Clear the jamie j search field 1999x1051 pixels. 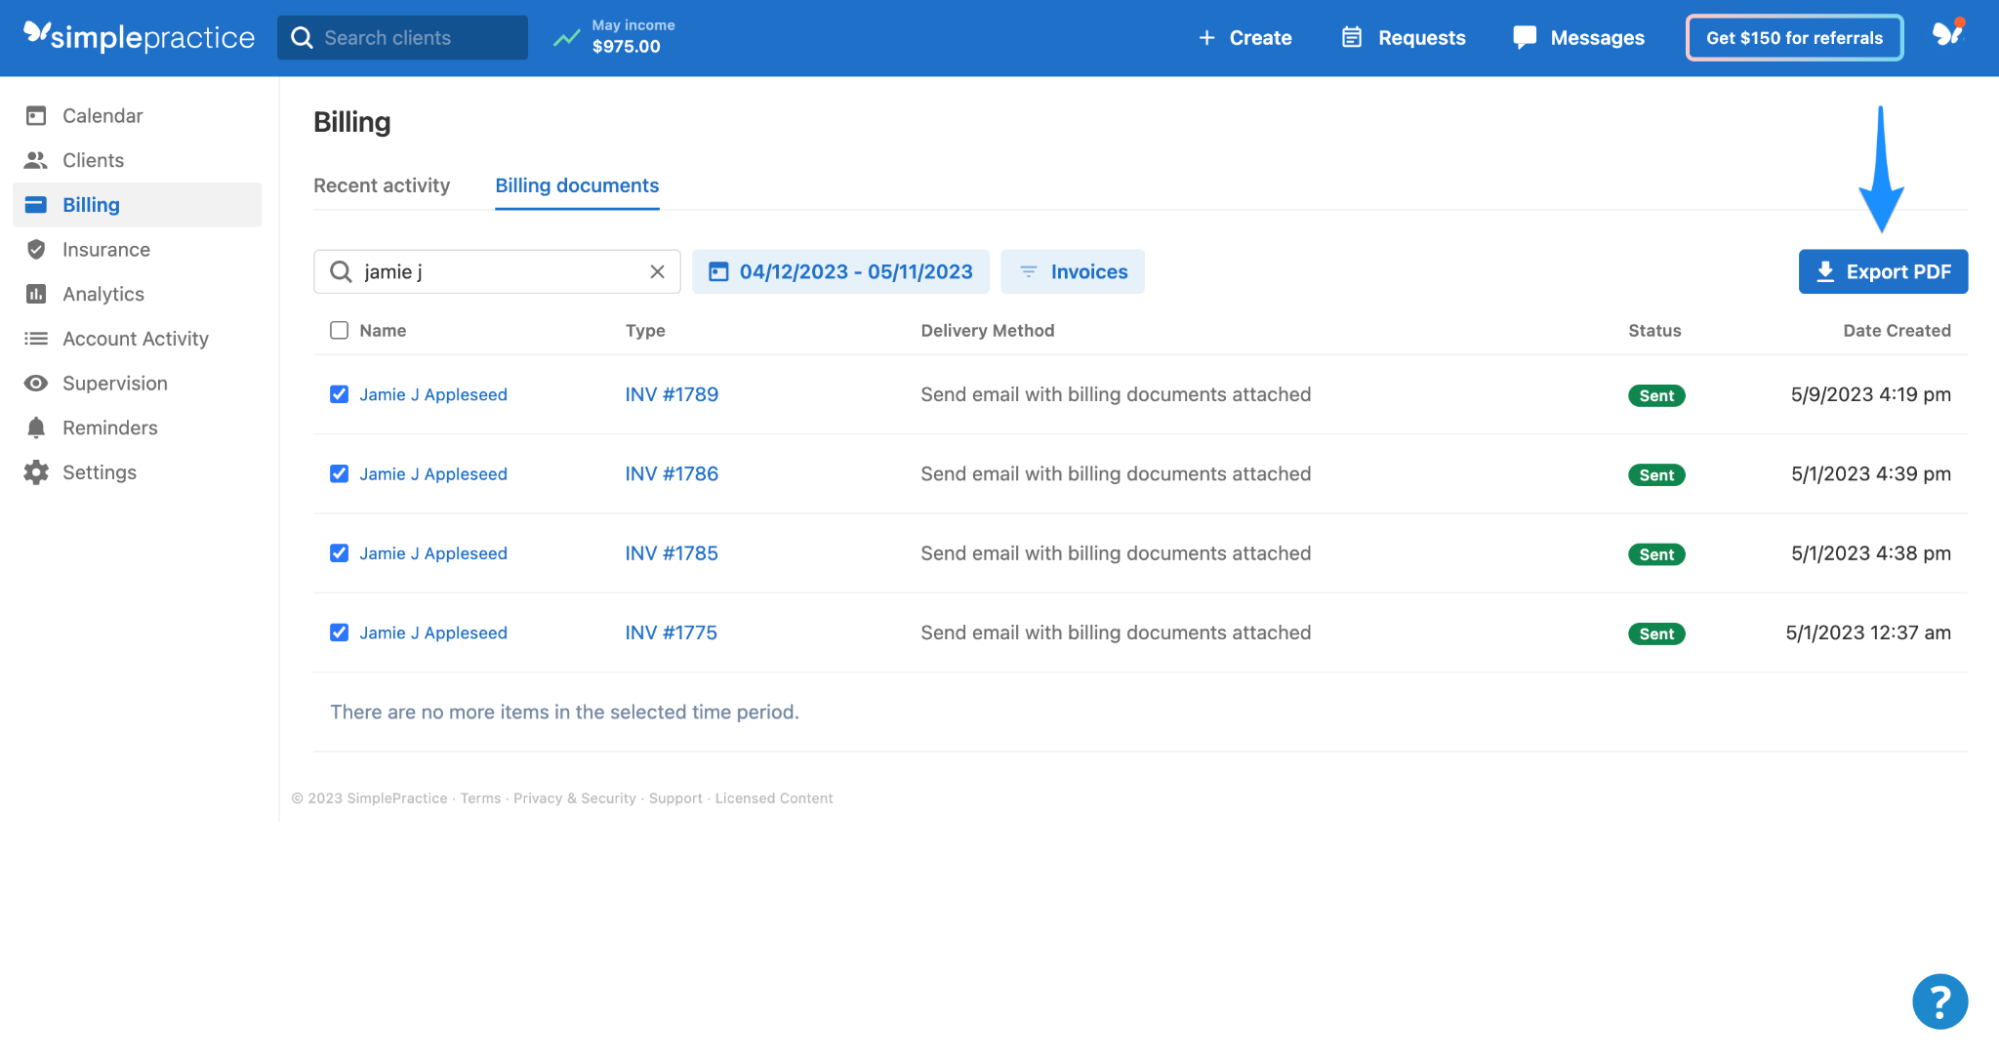point(657,271)
